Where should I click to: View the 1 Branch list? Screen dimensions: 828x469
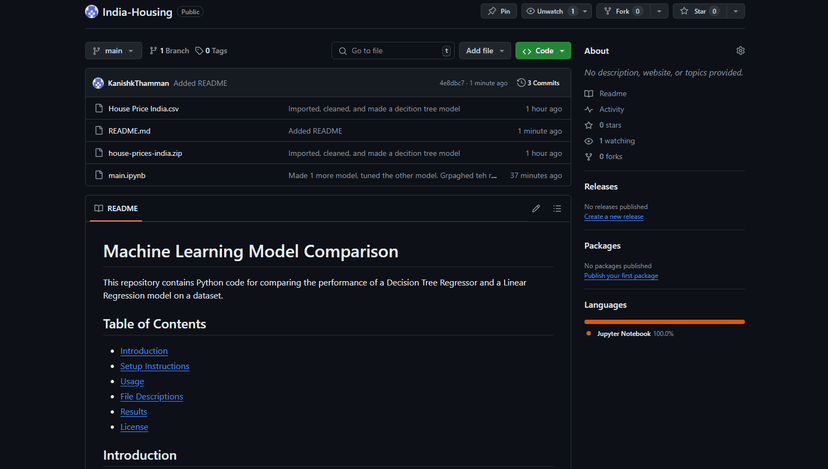[169, 51]
